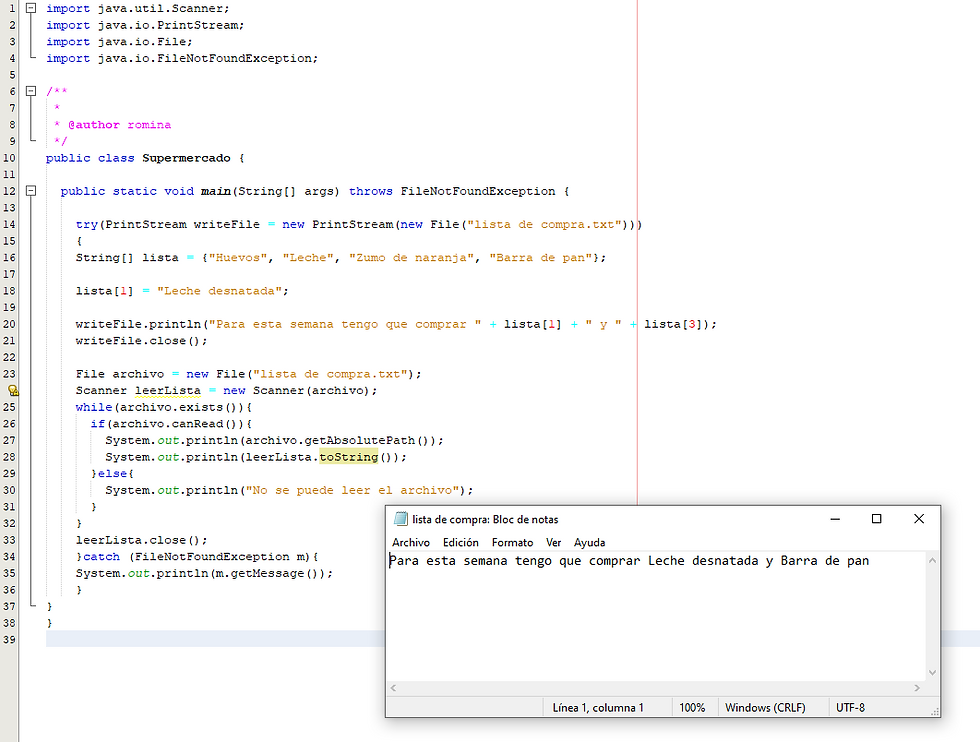Click the Notepad vertical scrollbar down arrow
This screenshot has height=742, width=980.
click(932, 673)
